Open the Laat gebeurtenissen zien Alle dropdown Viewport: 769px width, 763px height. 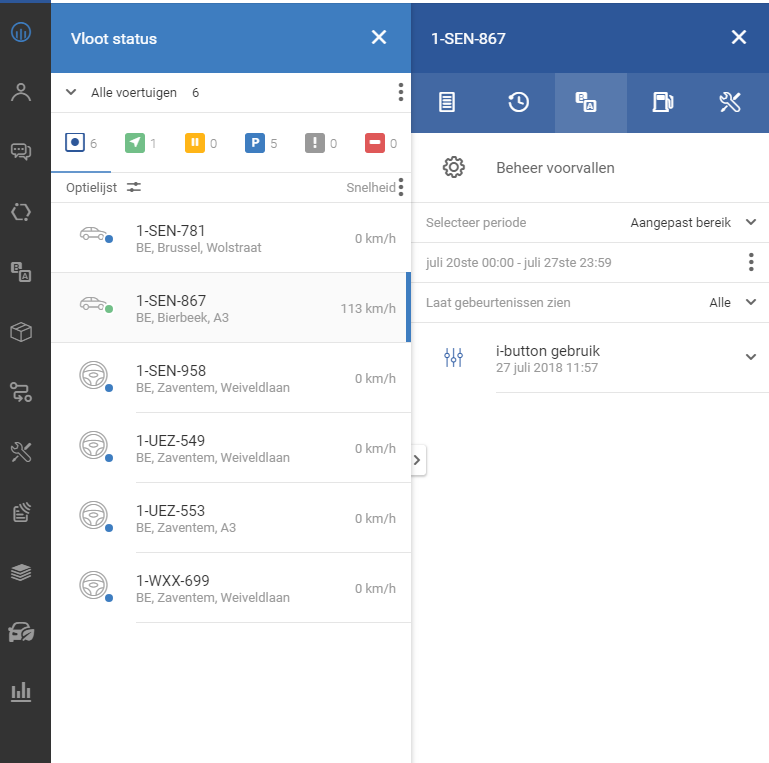(732, 303)
